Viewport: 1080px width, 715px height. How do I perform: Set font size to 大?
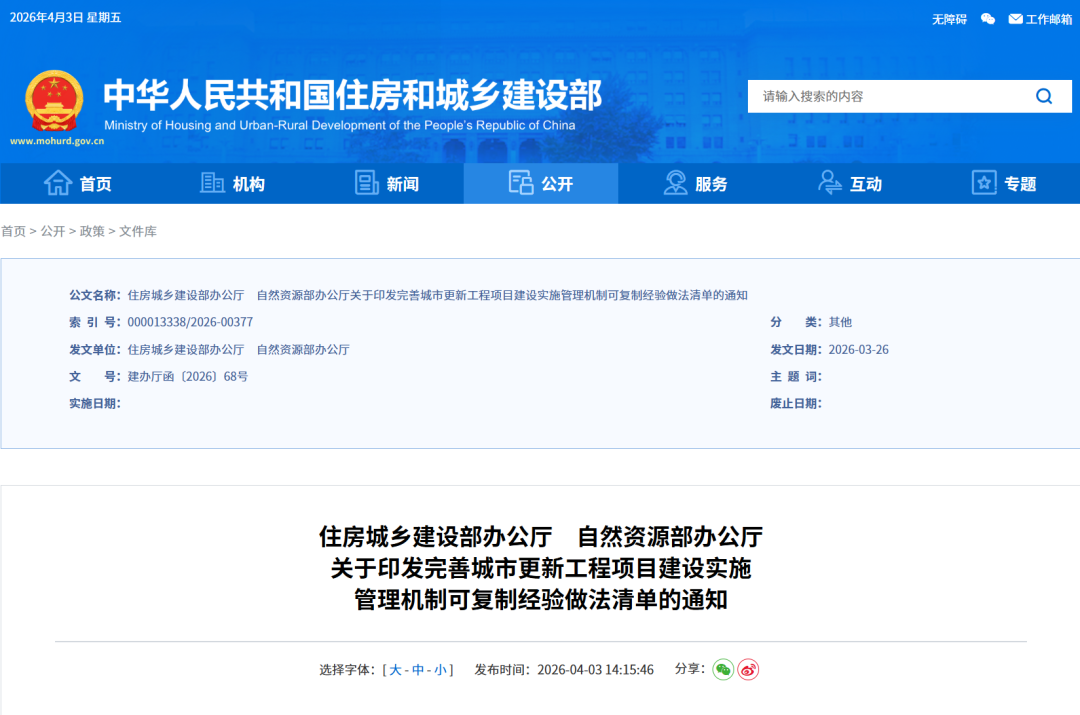tap(396, 670)
